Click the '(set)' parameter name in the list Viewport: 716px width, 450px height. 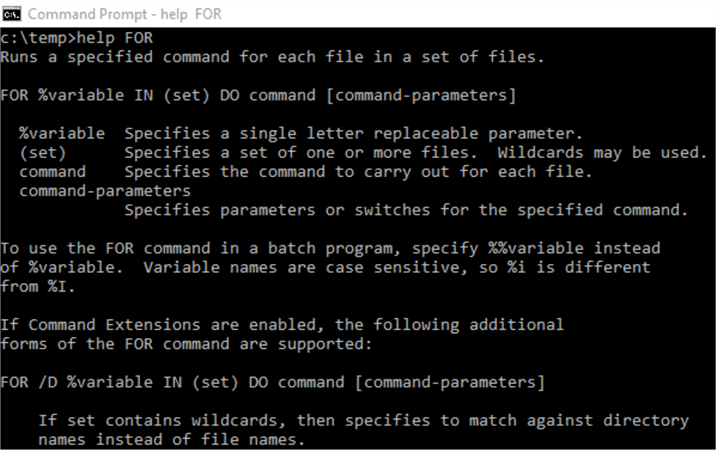43,153
